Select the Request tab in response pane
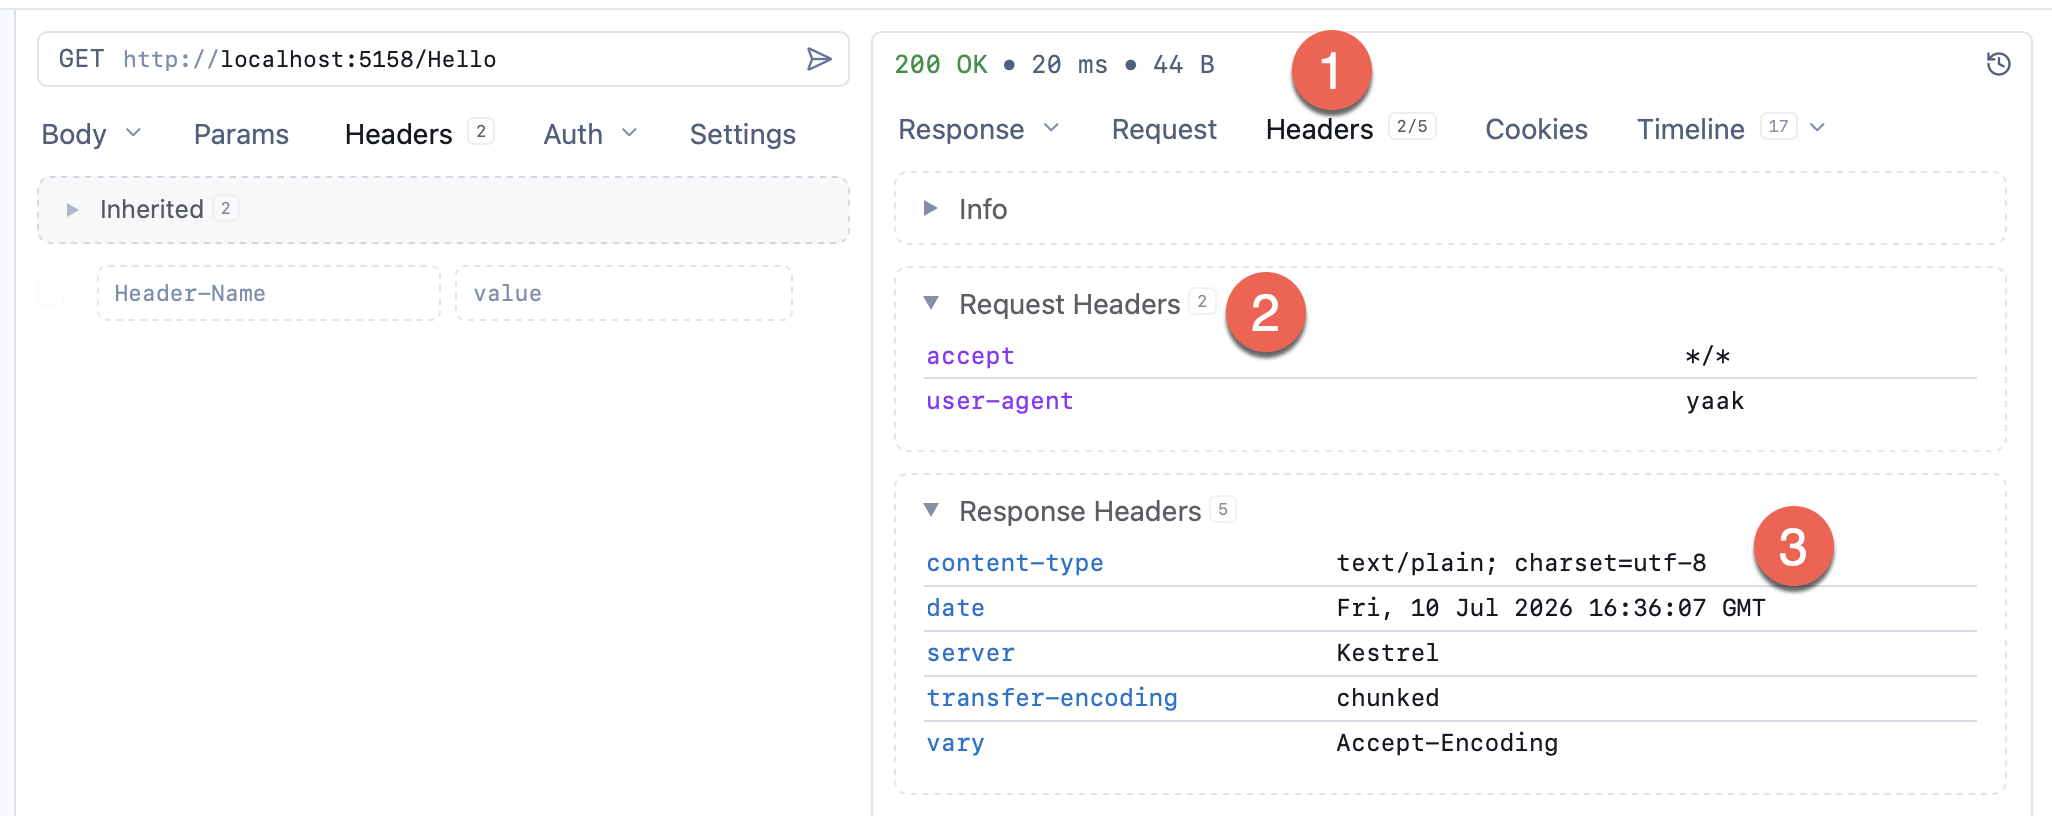Image resolution: width=2052 pixels, height=816 pixels. (1164, 129)
